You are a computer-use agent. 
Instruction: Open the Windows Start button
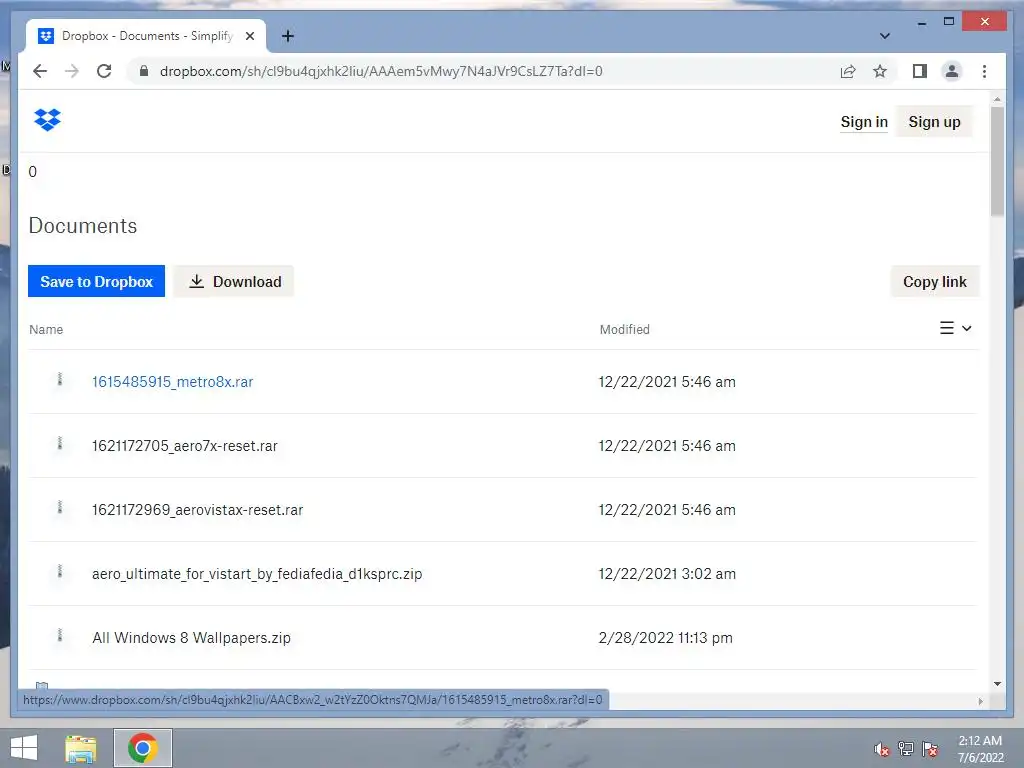point(24,748)
